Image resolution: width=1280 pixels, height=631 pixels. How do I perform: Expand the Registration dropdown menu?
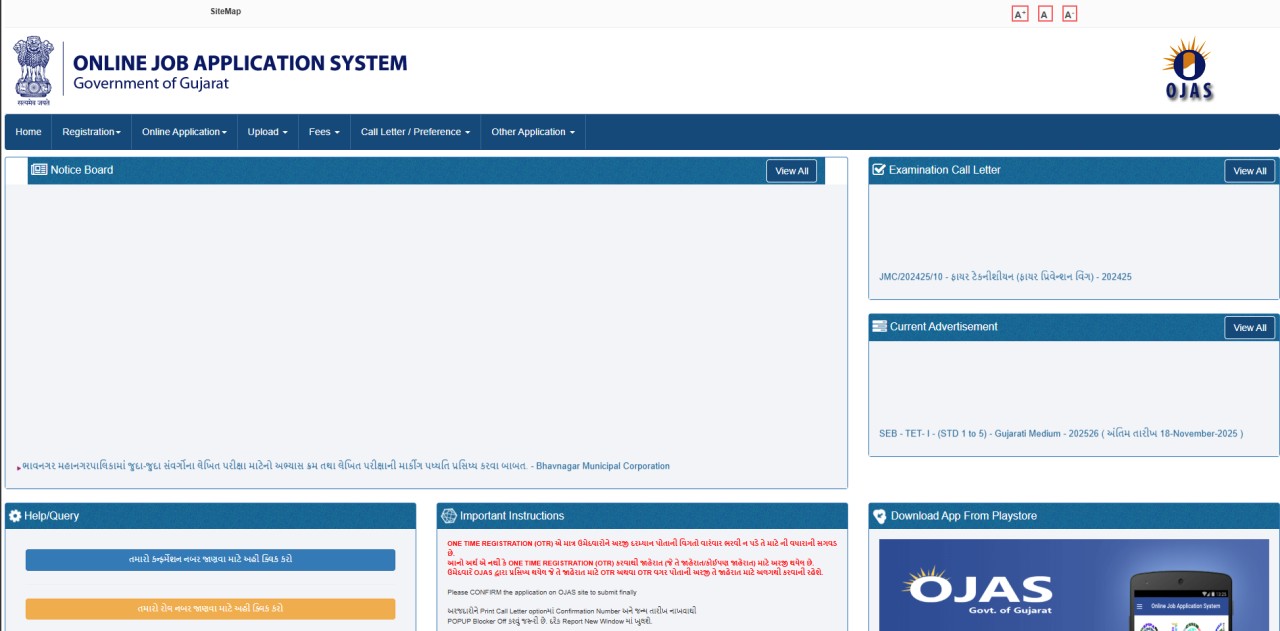pos(91,132)
